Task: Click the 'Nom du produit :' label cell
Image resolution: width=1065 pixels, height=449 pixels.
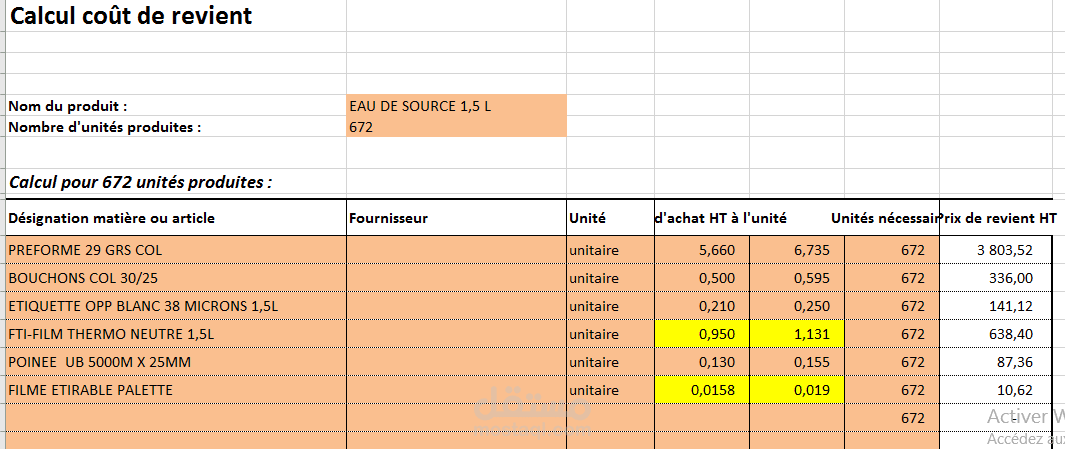Action: click(x=176, y=106)
